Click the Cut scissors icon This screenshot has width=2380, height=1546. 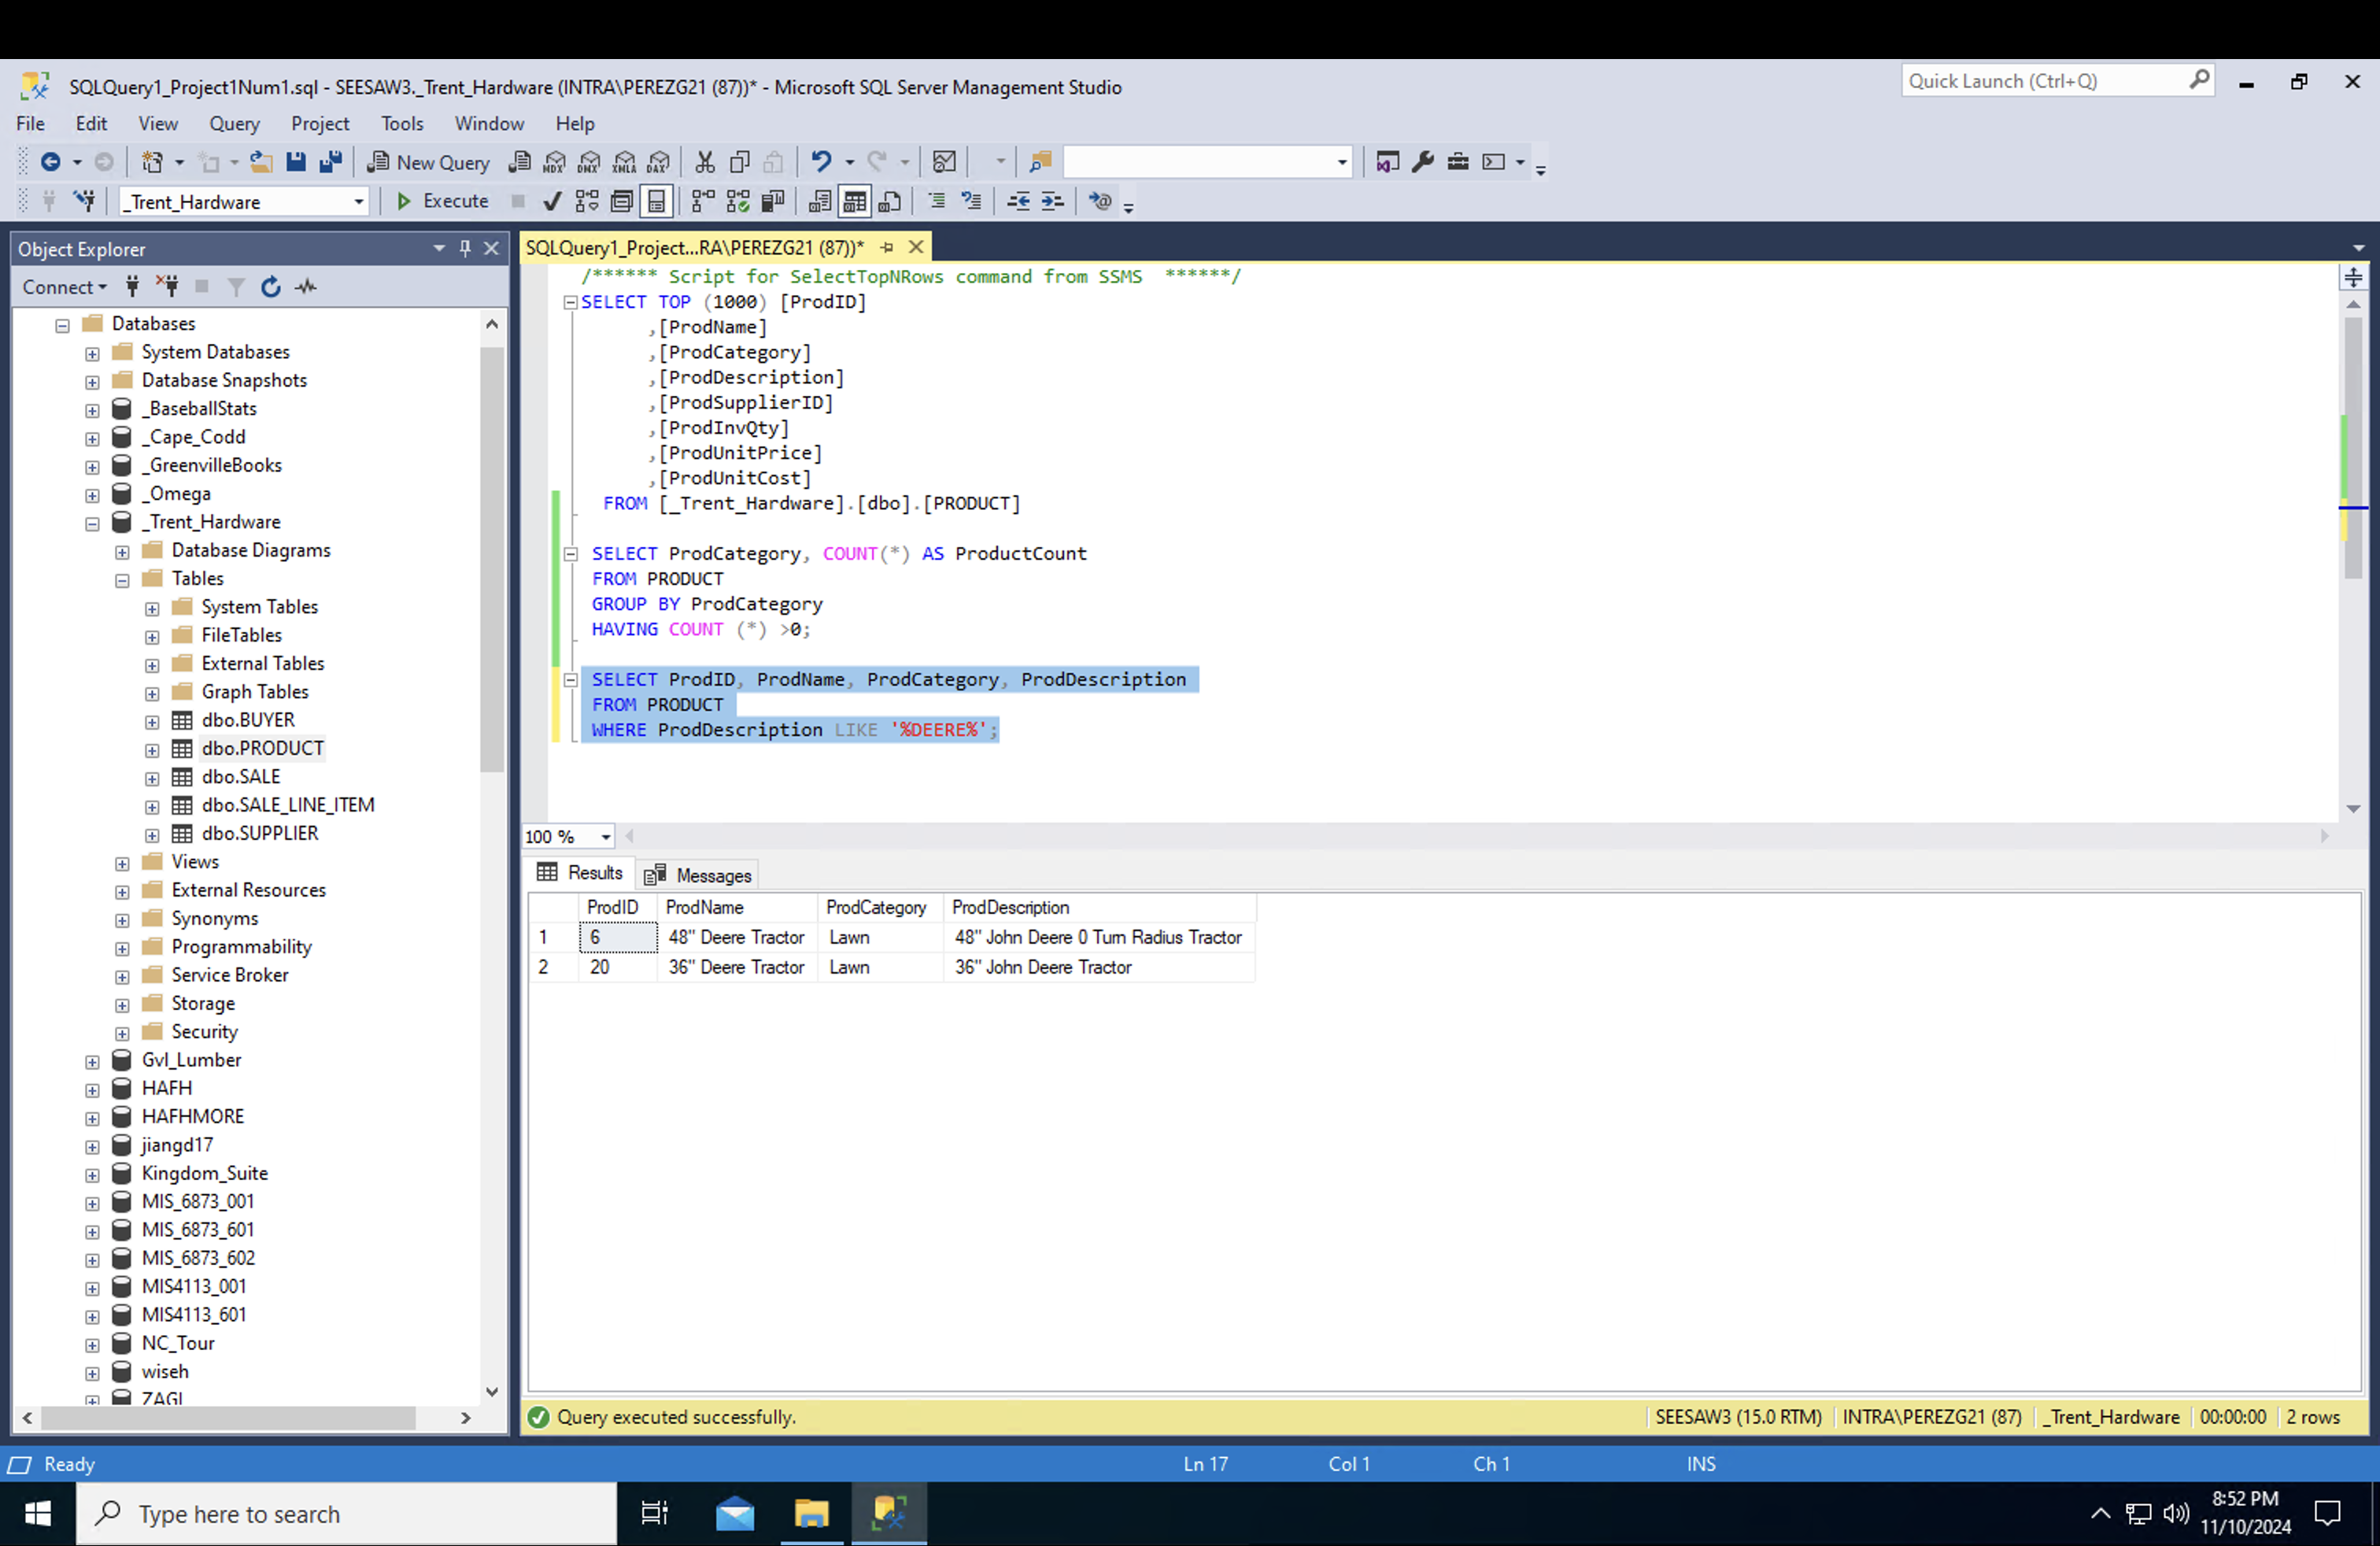[x=705, y=162]
